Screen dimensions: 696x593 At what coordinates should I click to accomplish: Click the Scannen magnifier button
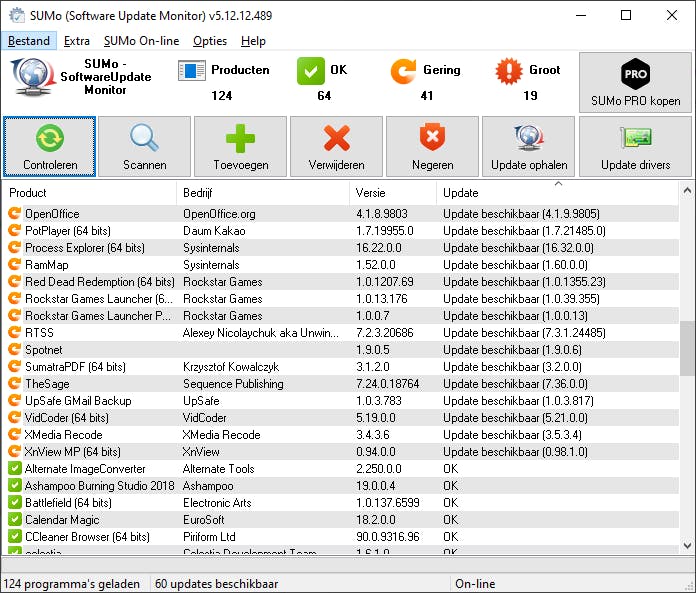coord(144,146)
